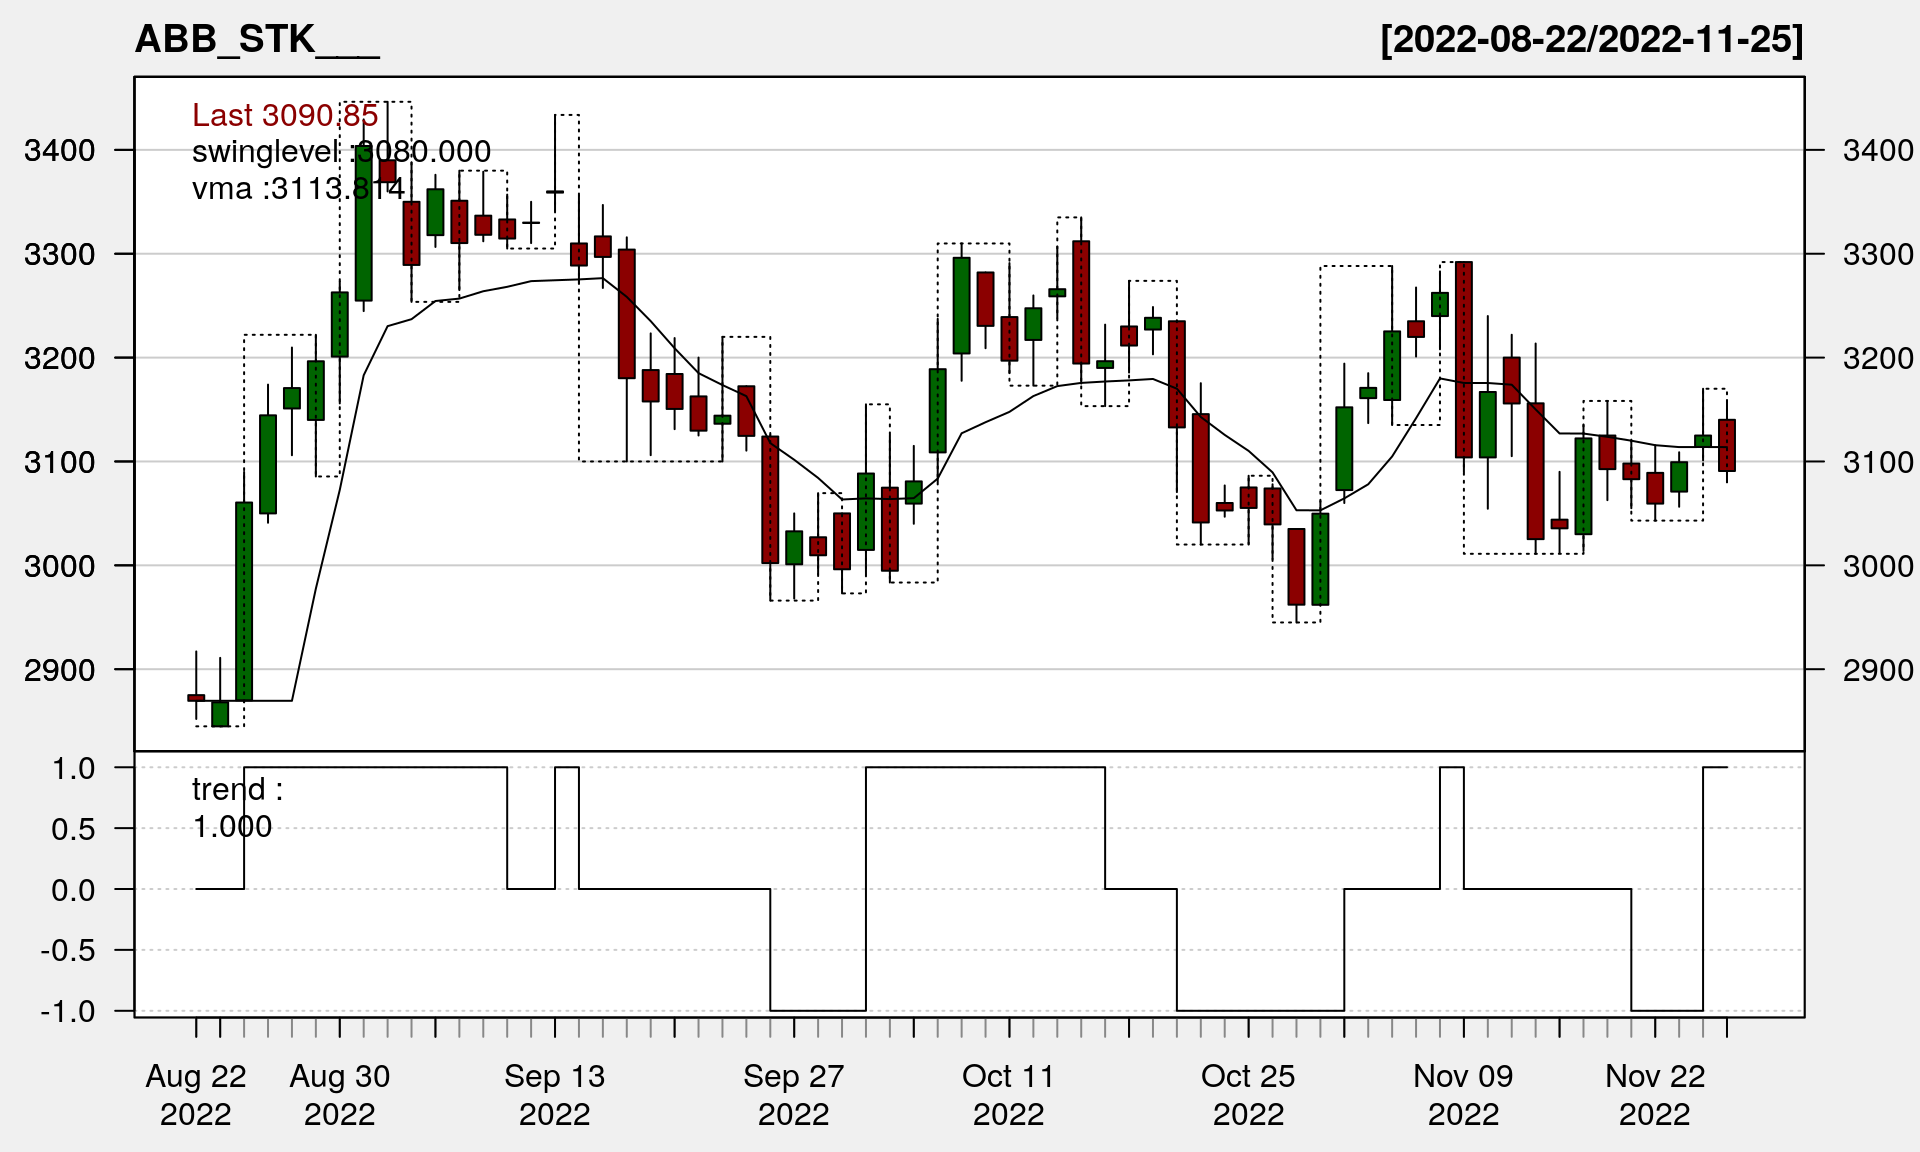Click the Nov 22 2022 date label
This screenshot has width=1920, height=1152.
(1655, 1094)
